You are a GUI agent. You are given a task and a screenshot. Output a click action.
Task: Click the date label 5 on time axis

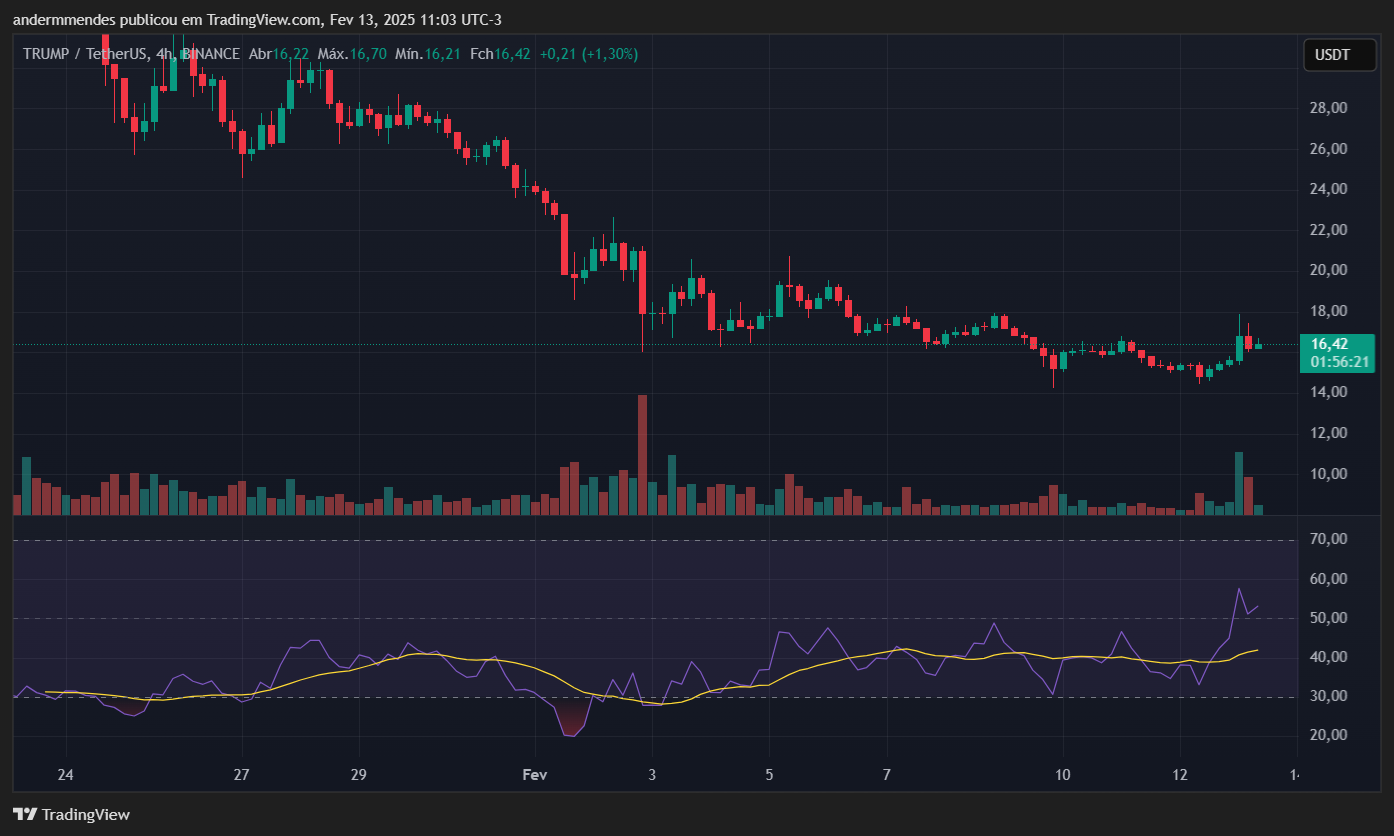coord(769,775)
